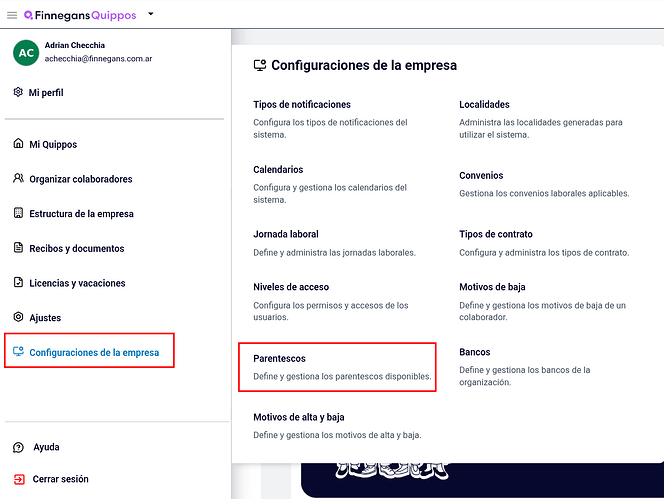This screenshot has width=664, height=499.
Task: Click the Mi perfil gear icon
Action: (x=18, y=92)
